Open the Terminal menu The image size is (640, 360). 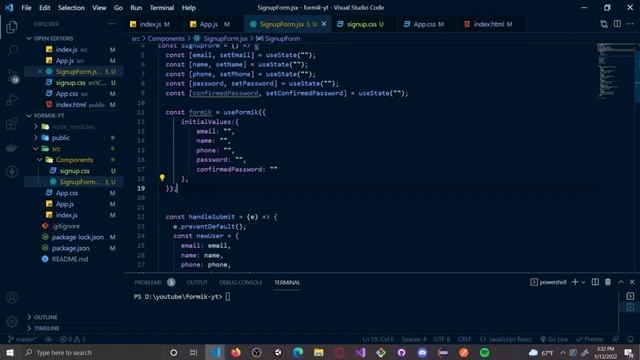point(162,8)
